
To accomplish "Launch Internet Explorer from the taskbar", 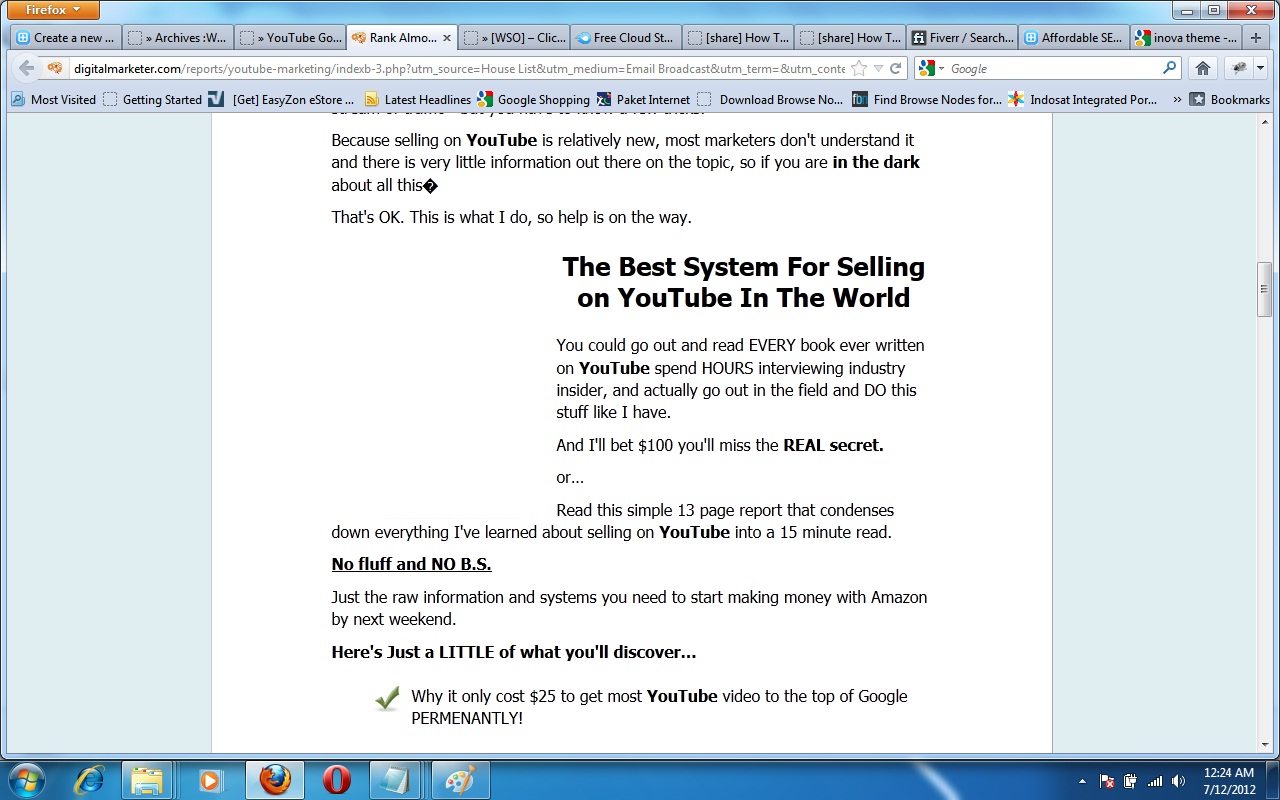I will pos(90,779).
